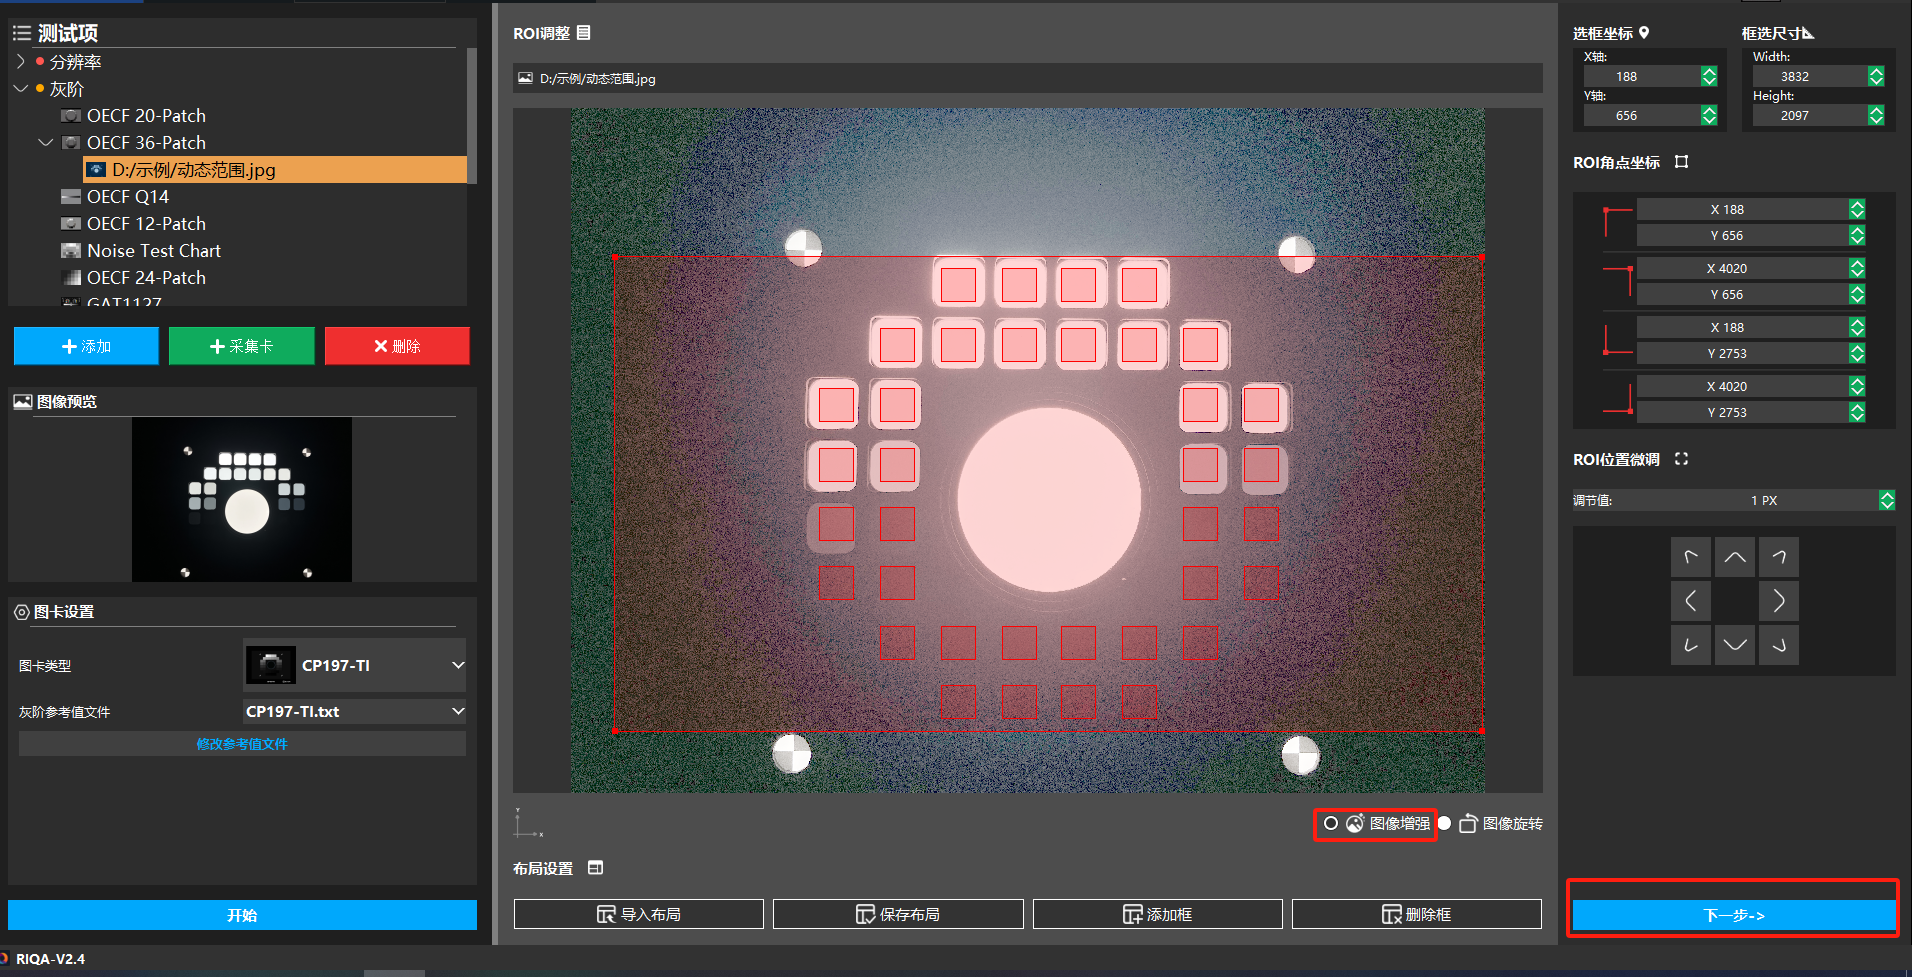
Task: Increase the X-axis coordinate stepper value
Action: [1709, 71]
